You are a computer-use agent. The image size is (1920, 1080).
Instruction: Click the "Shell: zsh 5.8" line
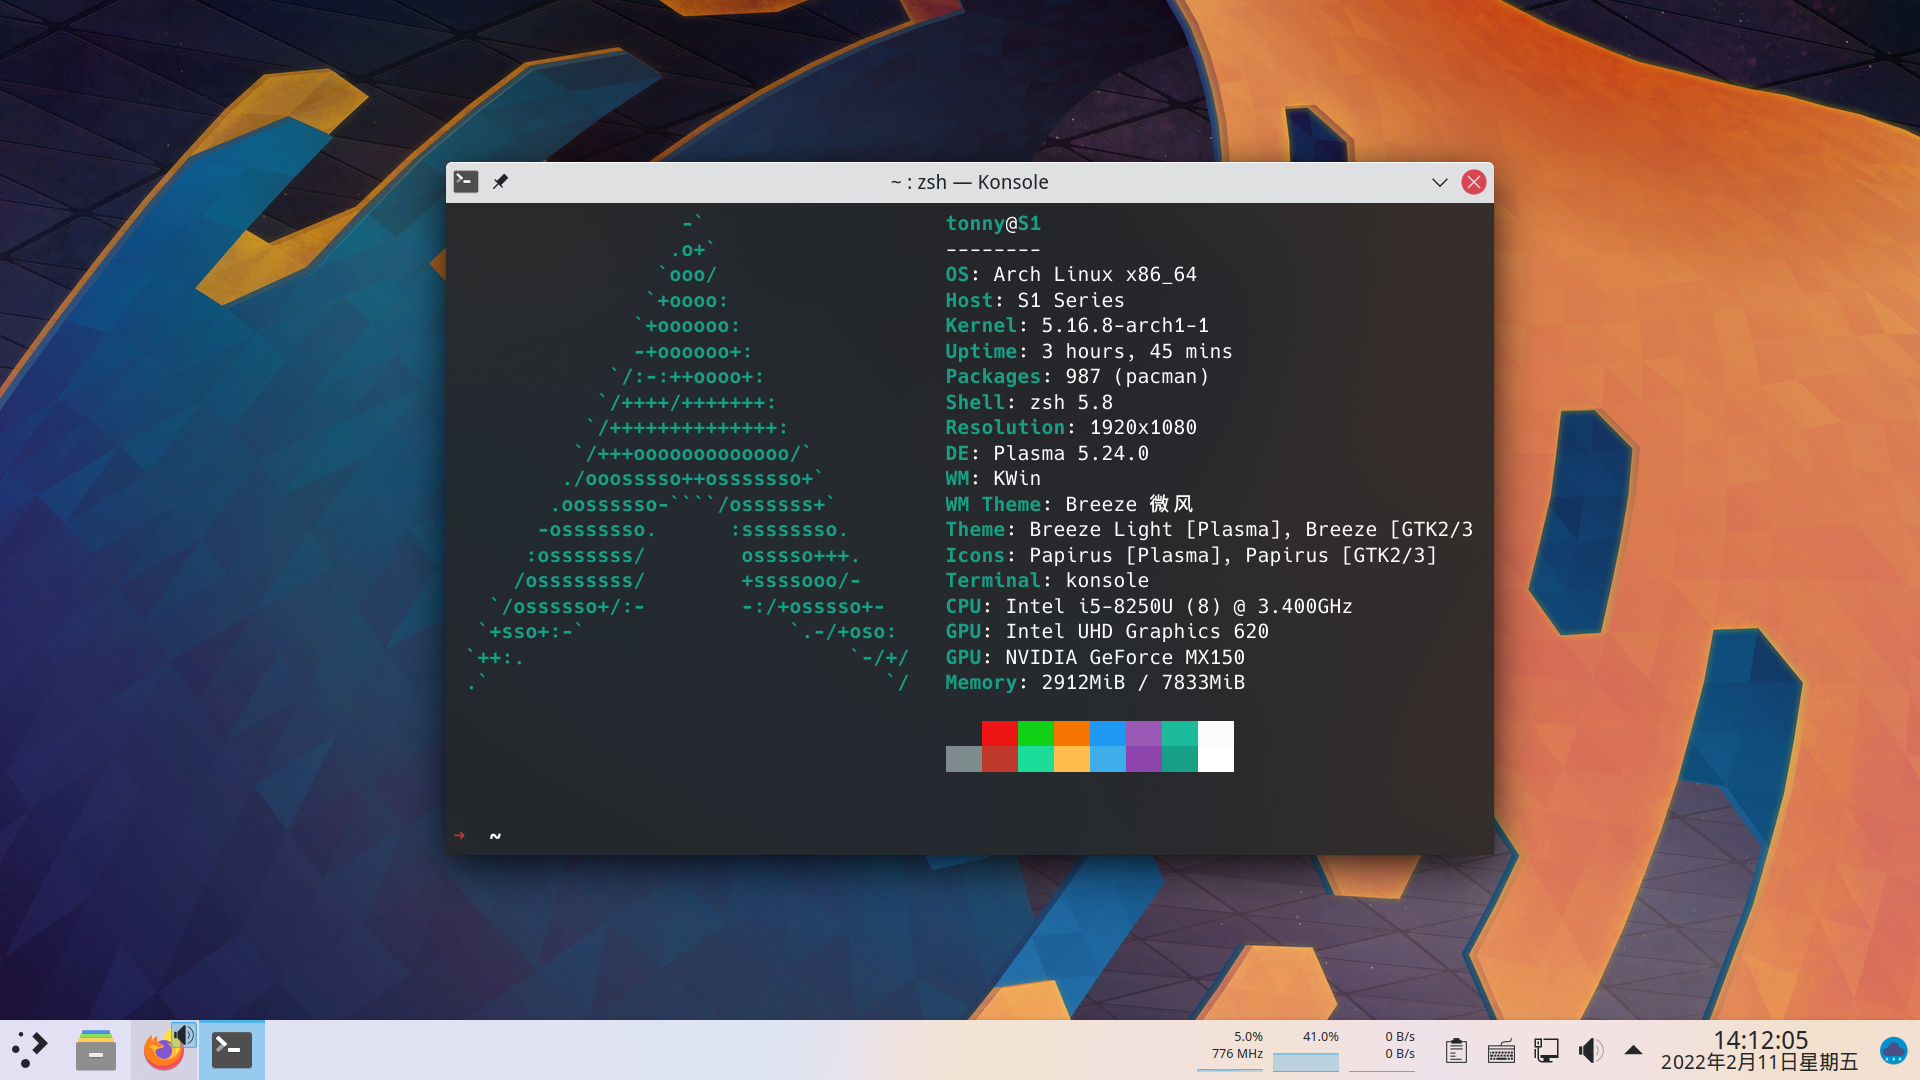tap(1029, 402)
